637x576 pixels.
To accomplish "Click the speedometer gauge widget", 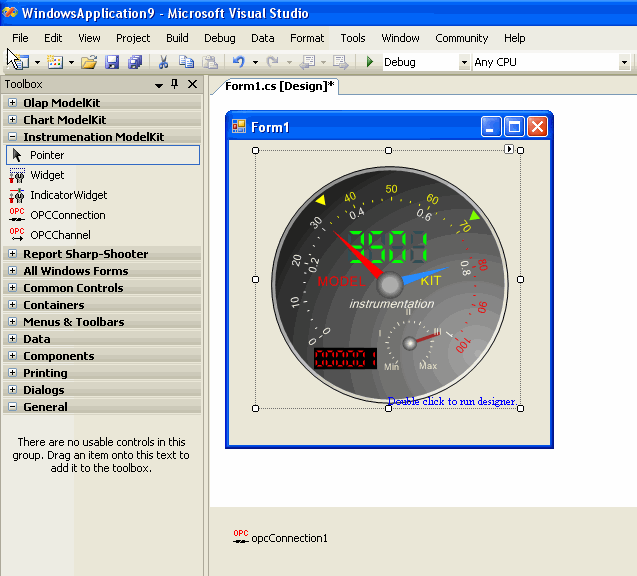I will [x=389, y=284].
